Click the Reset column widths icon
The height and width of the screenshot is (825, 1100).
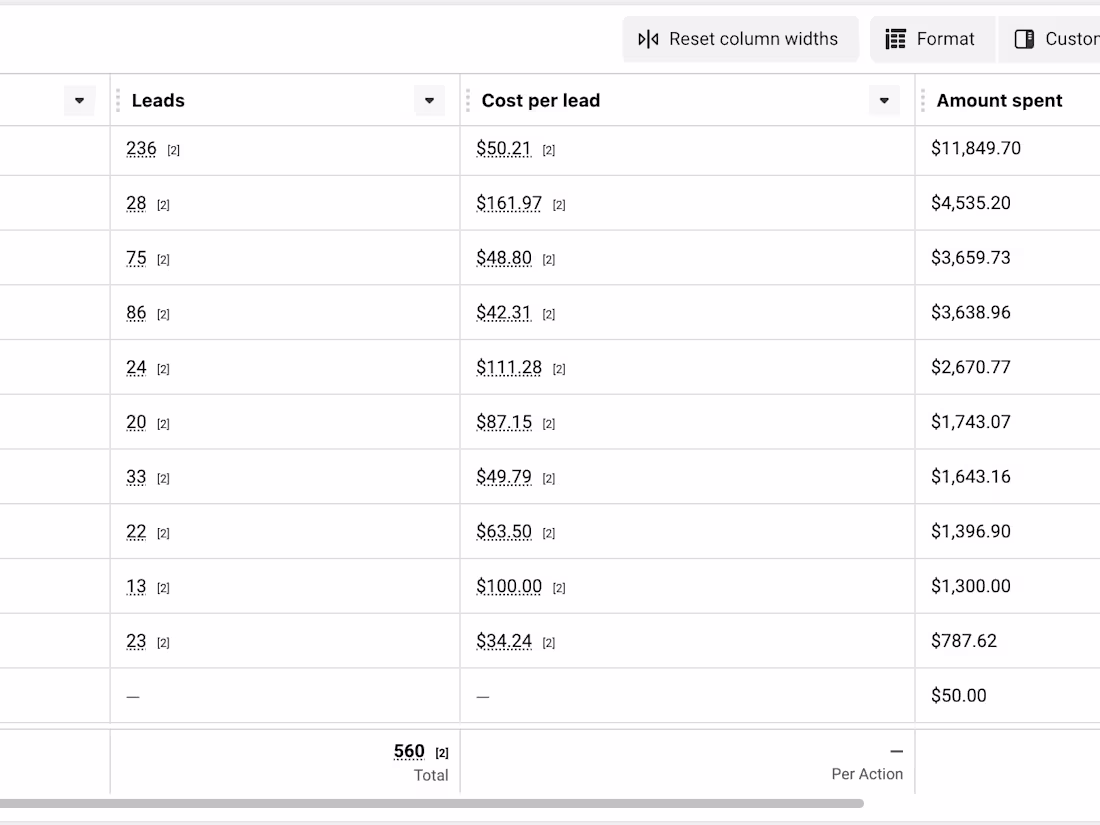click(x=648, y=39)
